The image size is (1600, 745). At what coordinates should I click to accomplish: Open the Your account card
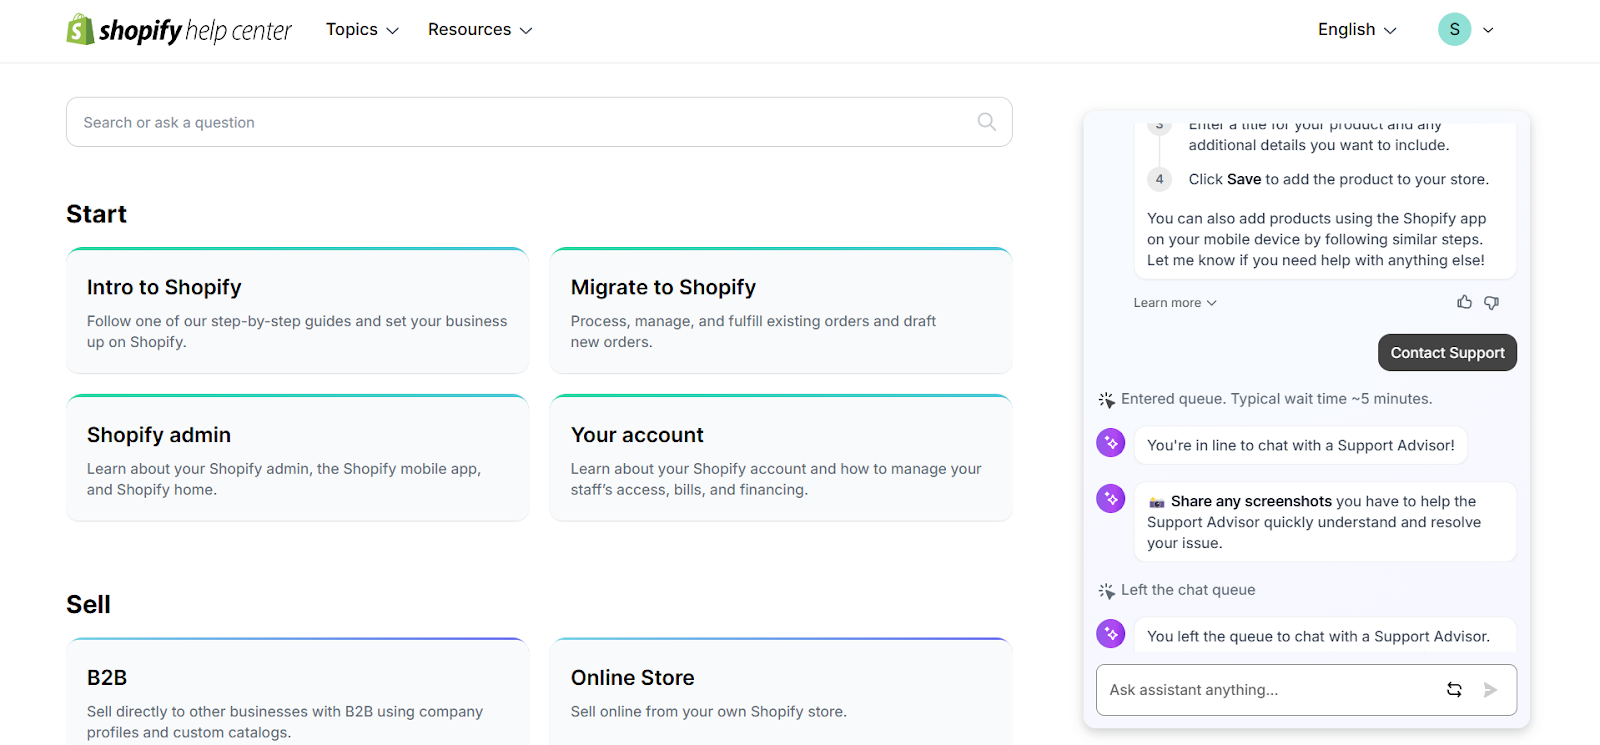[781, 458]
